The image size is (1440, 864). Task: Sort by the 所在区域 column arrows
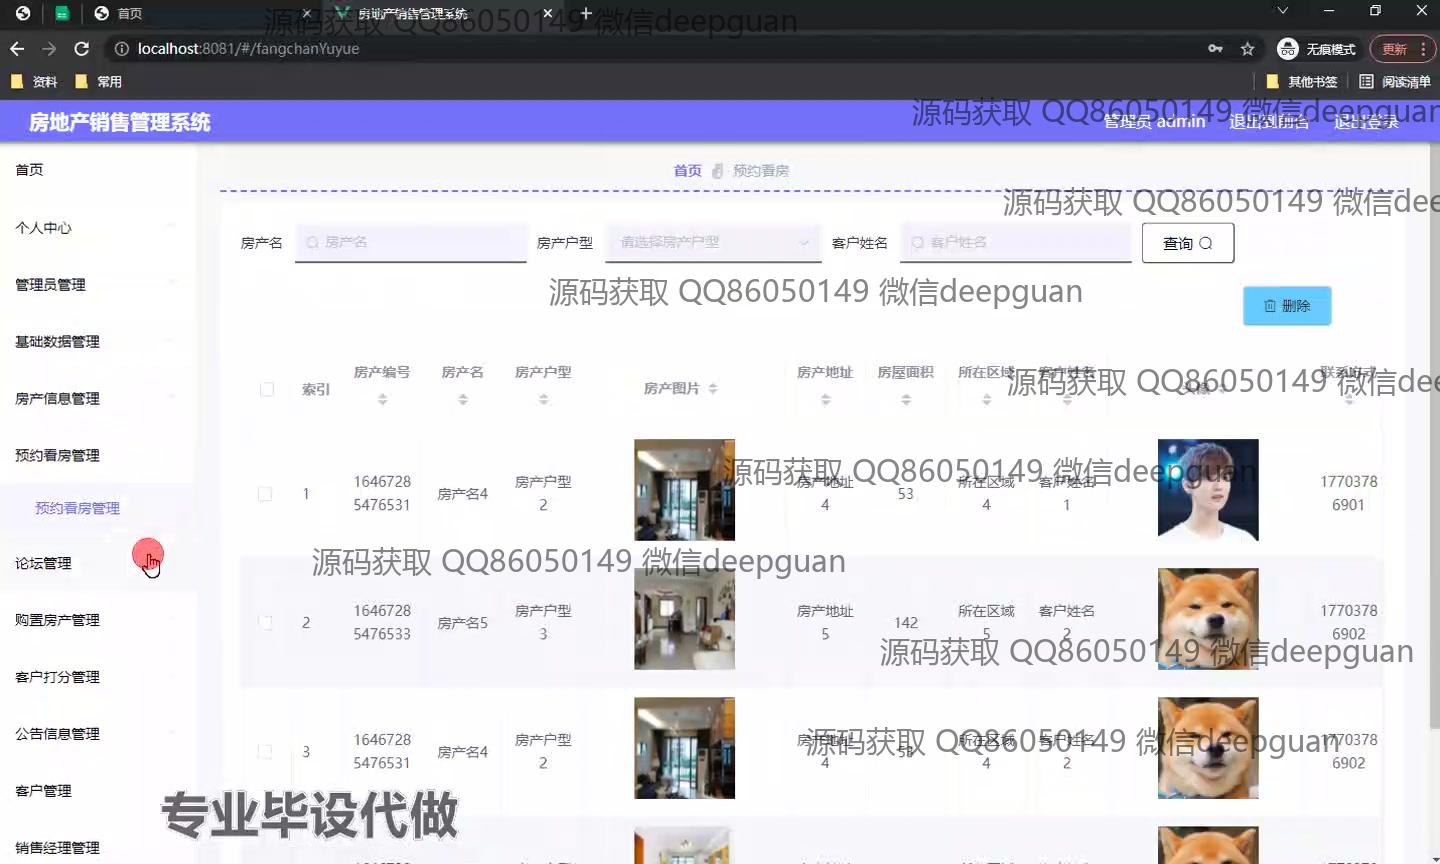pos(986,399)
